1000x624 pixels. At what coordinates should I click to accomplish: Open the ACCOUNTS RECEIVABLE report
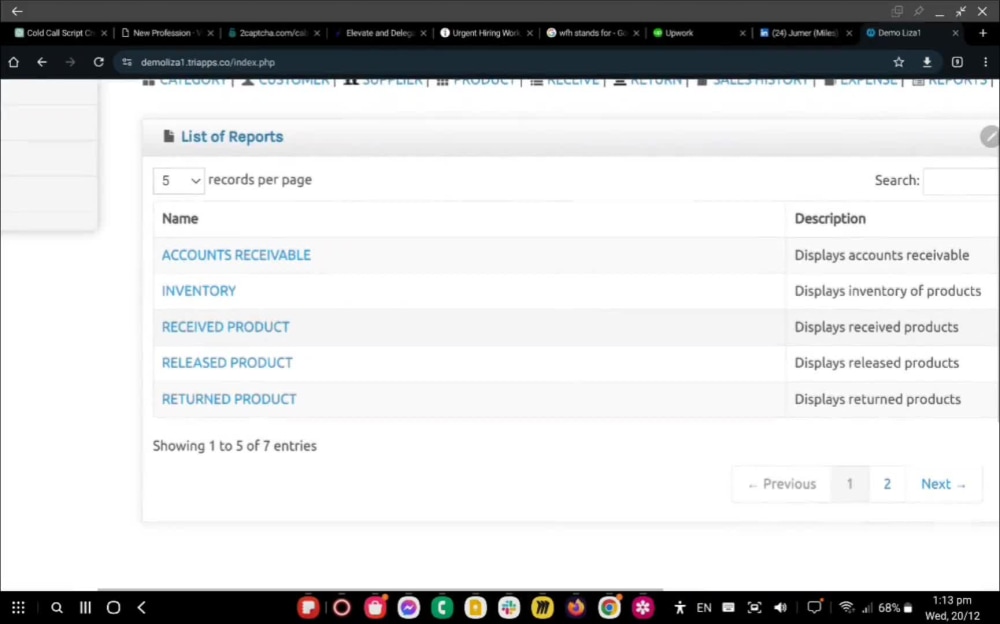point(236,255)
